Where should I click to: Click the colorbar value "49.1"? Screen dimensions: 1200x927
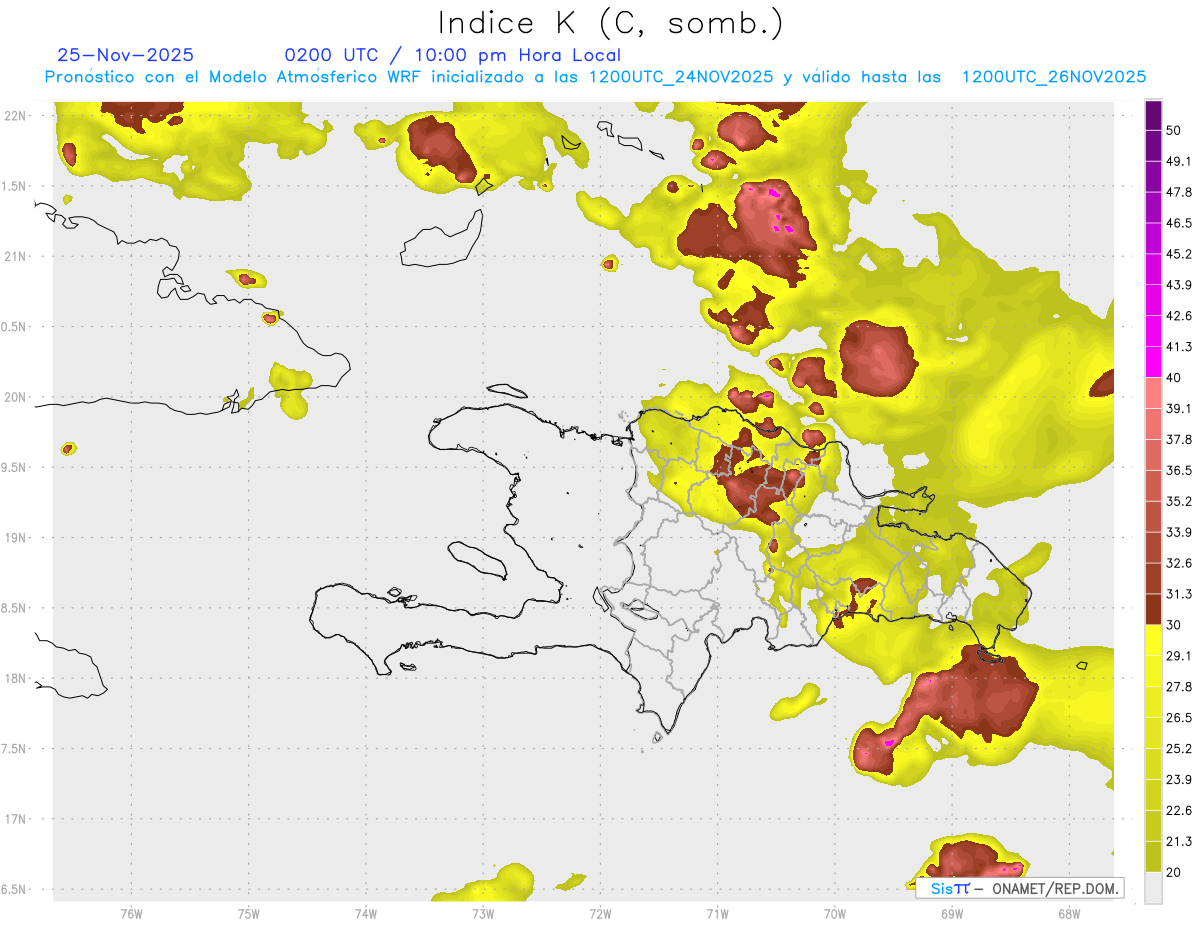pos(1179,161)
